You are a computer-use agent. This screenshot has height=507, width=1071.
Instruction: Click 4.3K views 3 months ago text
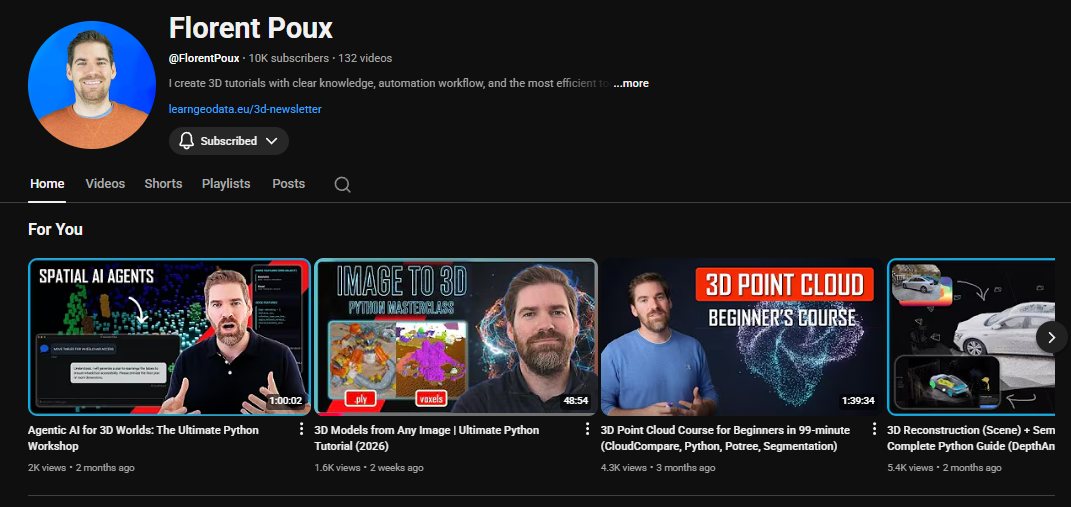coord(658,468)
